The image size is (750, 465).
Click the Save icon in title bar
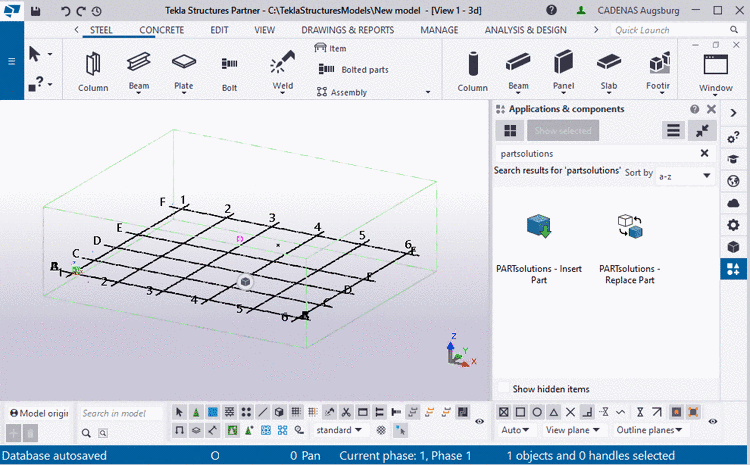pos(36,11)
